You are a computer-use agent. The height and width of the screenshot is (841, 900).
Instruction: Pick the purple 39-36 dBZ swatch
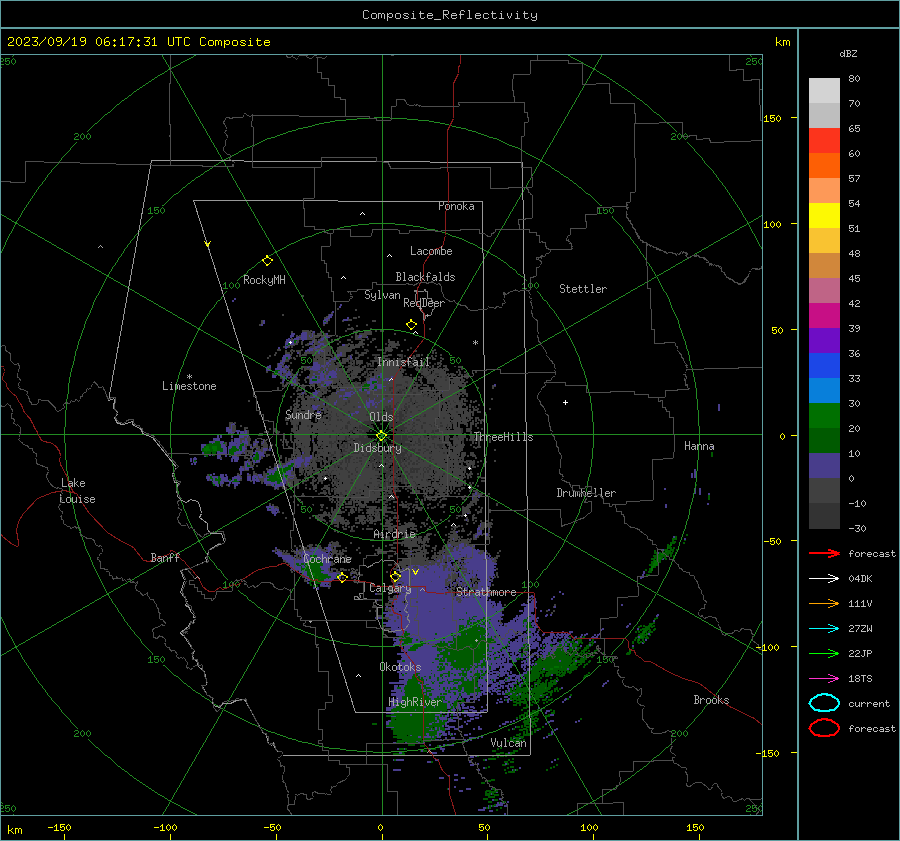click(824, 340)
